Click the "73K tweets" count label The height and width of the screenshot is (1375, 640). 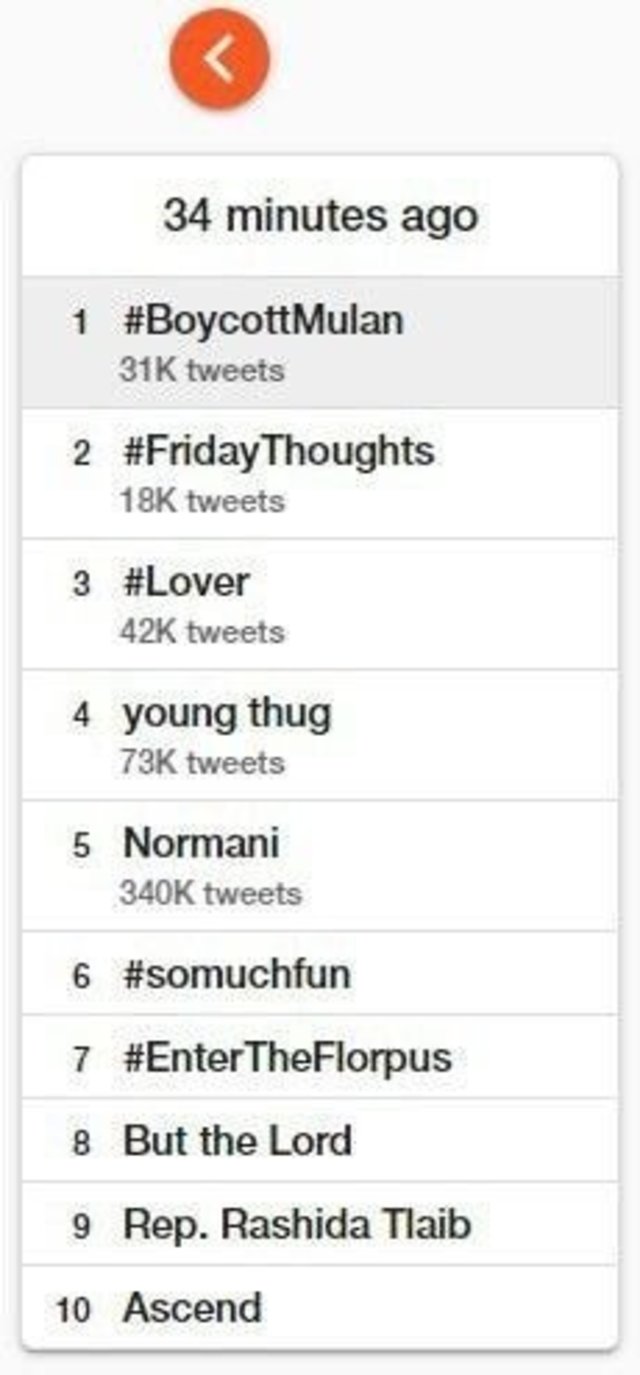coord(202,763)
